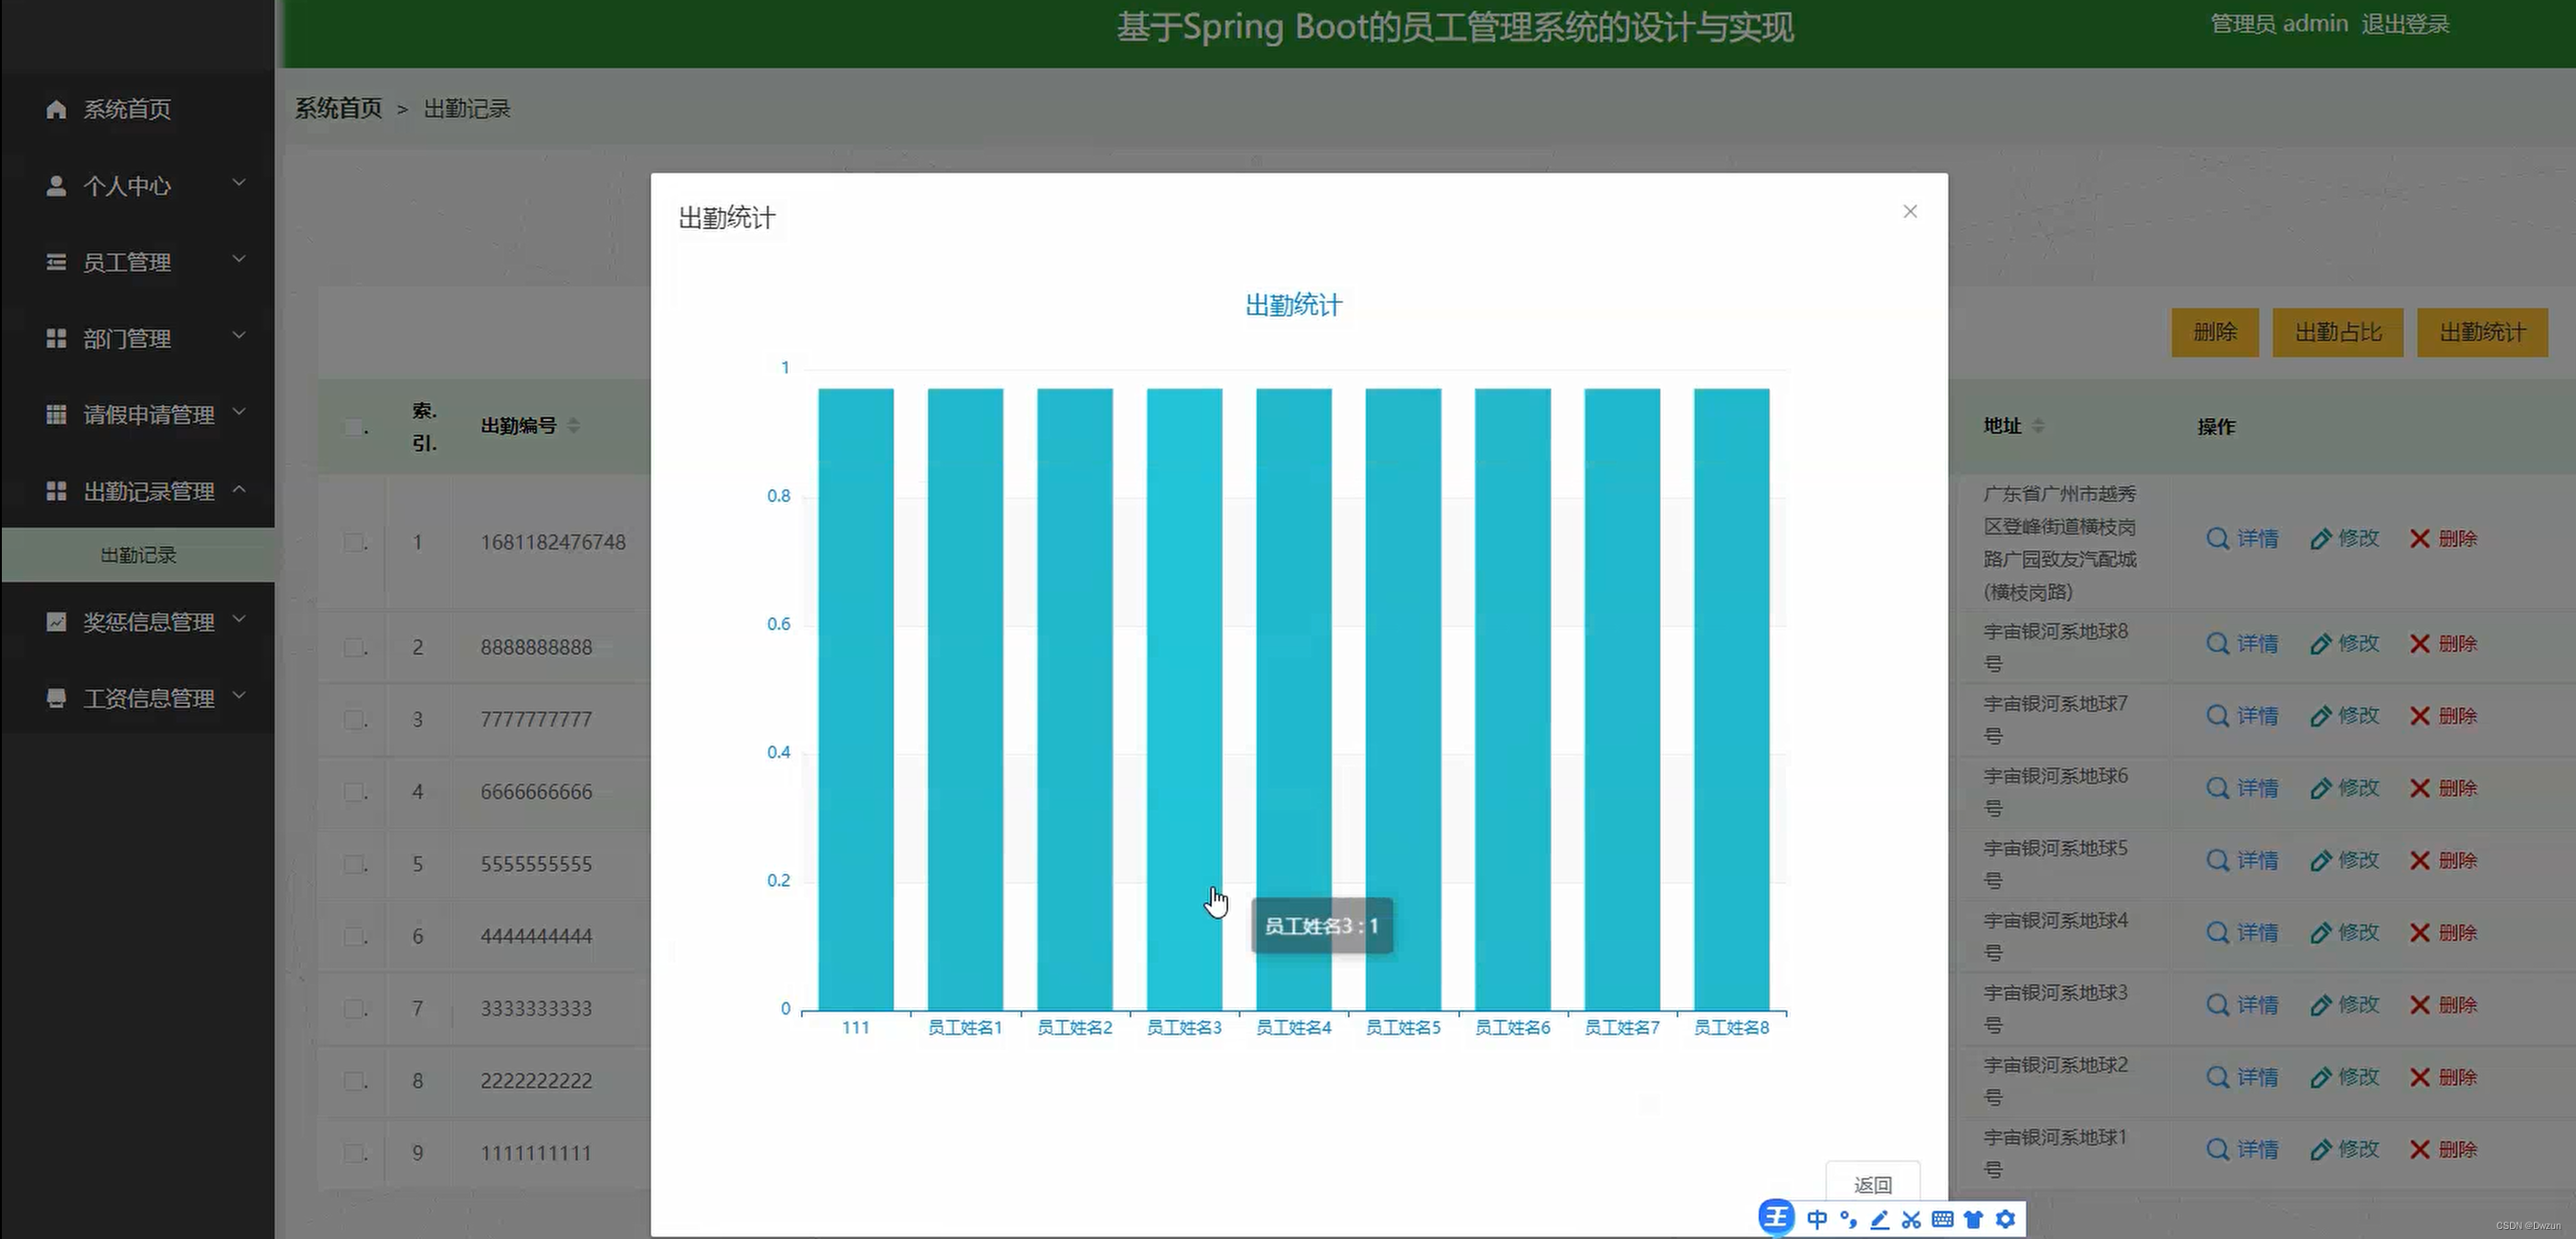Click the magnifier 详情 icon for 宇宙银河系地球6号 row
Screen dimensions: 2576x1239
click(x=2217, y=789)
